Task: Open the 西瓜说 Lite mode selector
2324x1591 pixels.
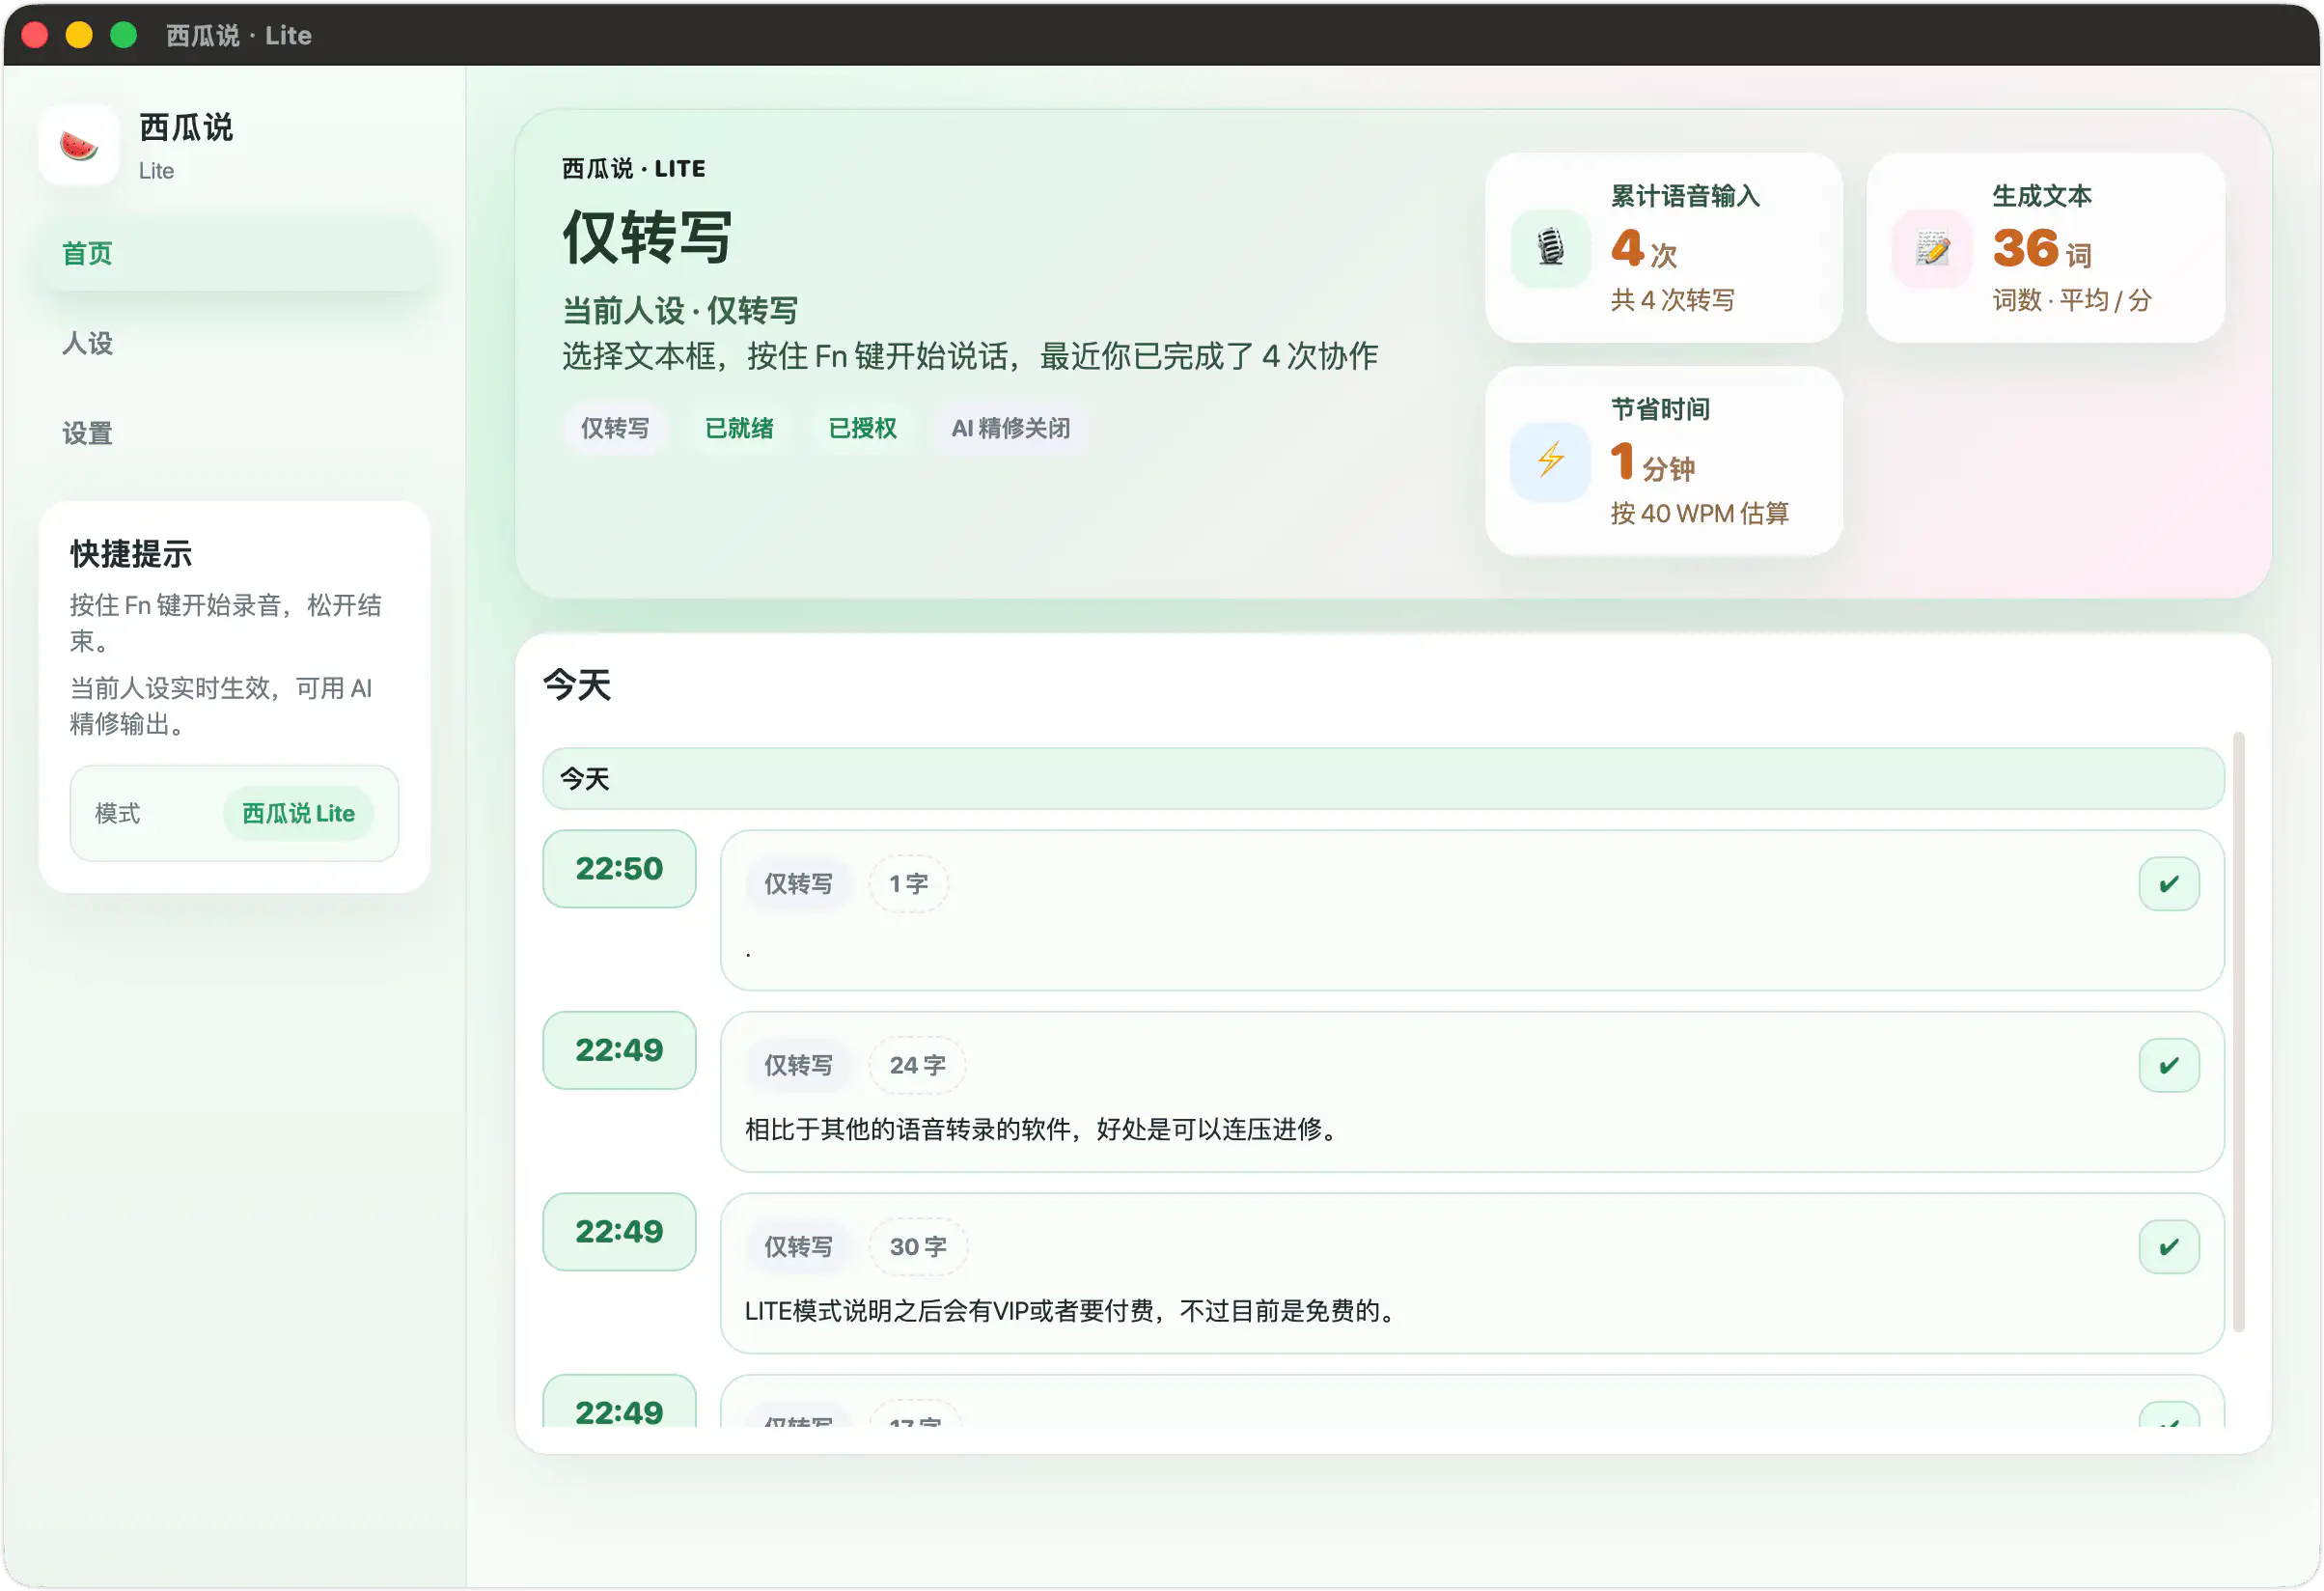Action: (x=298, y=813)
